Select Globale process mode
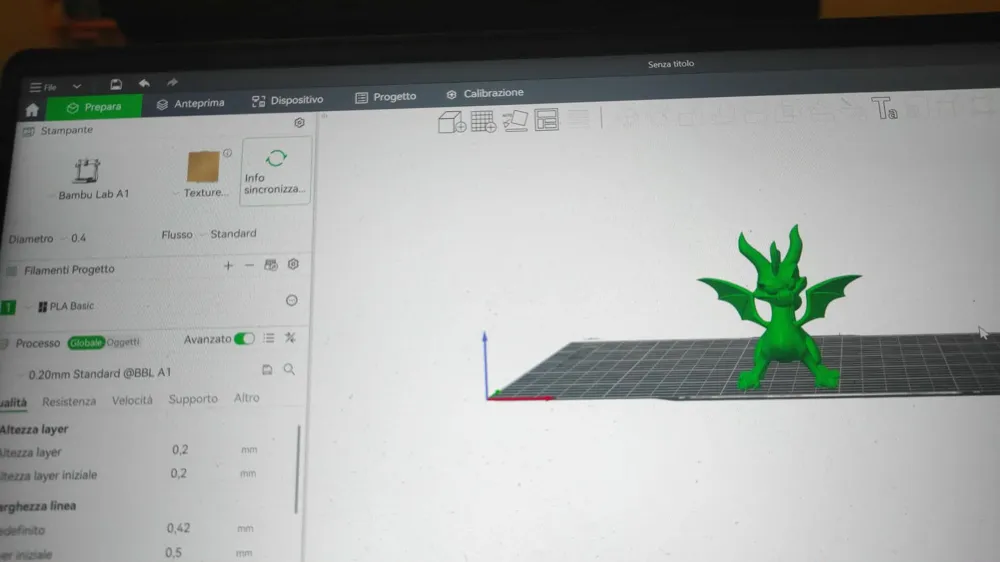1000x562 pixels. (86, 343)
